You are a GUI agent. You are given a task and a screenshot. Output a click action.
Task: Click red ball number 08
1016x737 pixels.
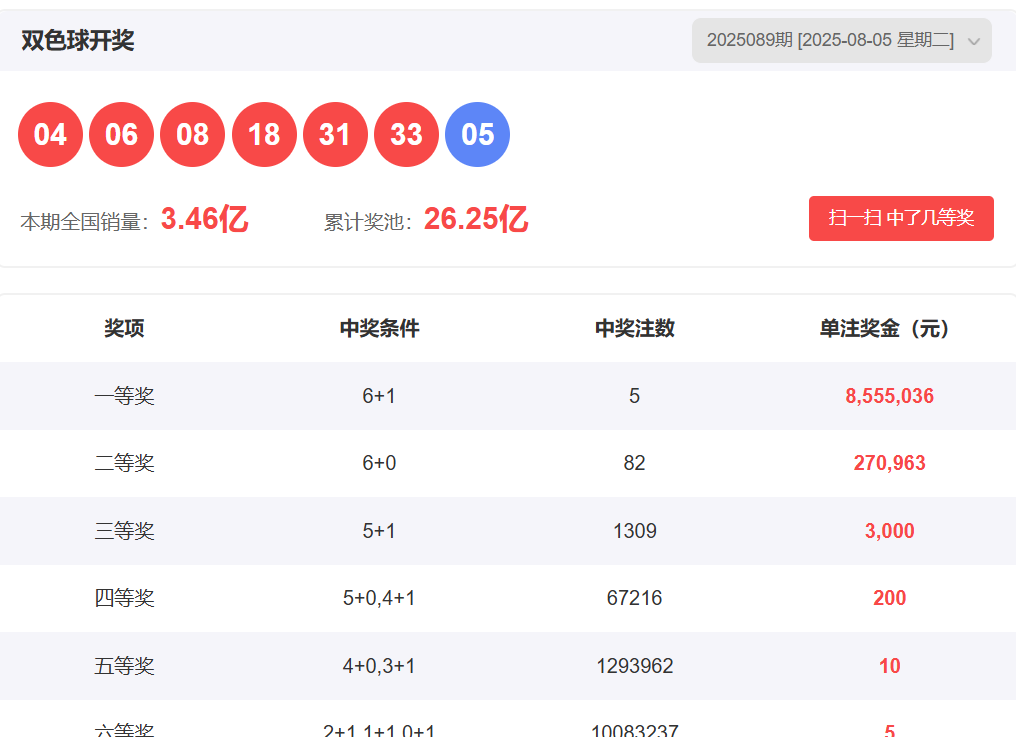click(x=193, y=135)
